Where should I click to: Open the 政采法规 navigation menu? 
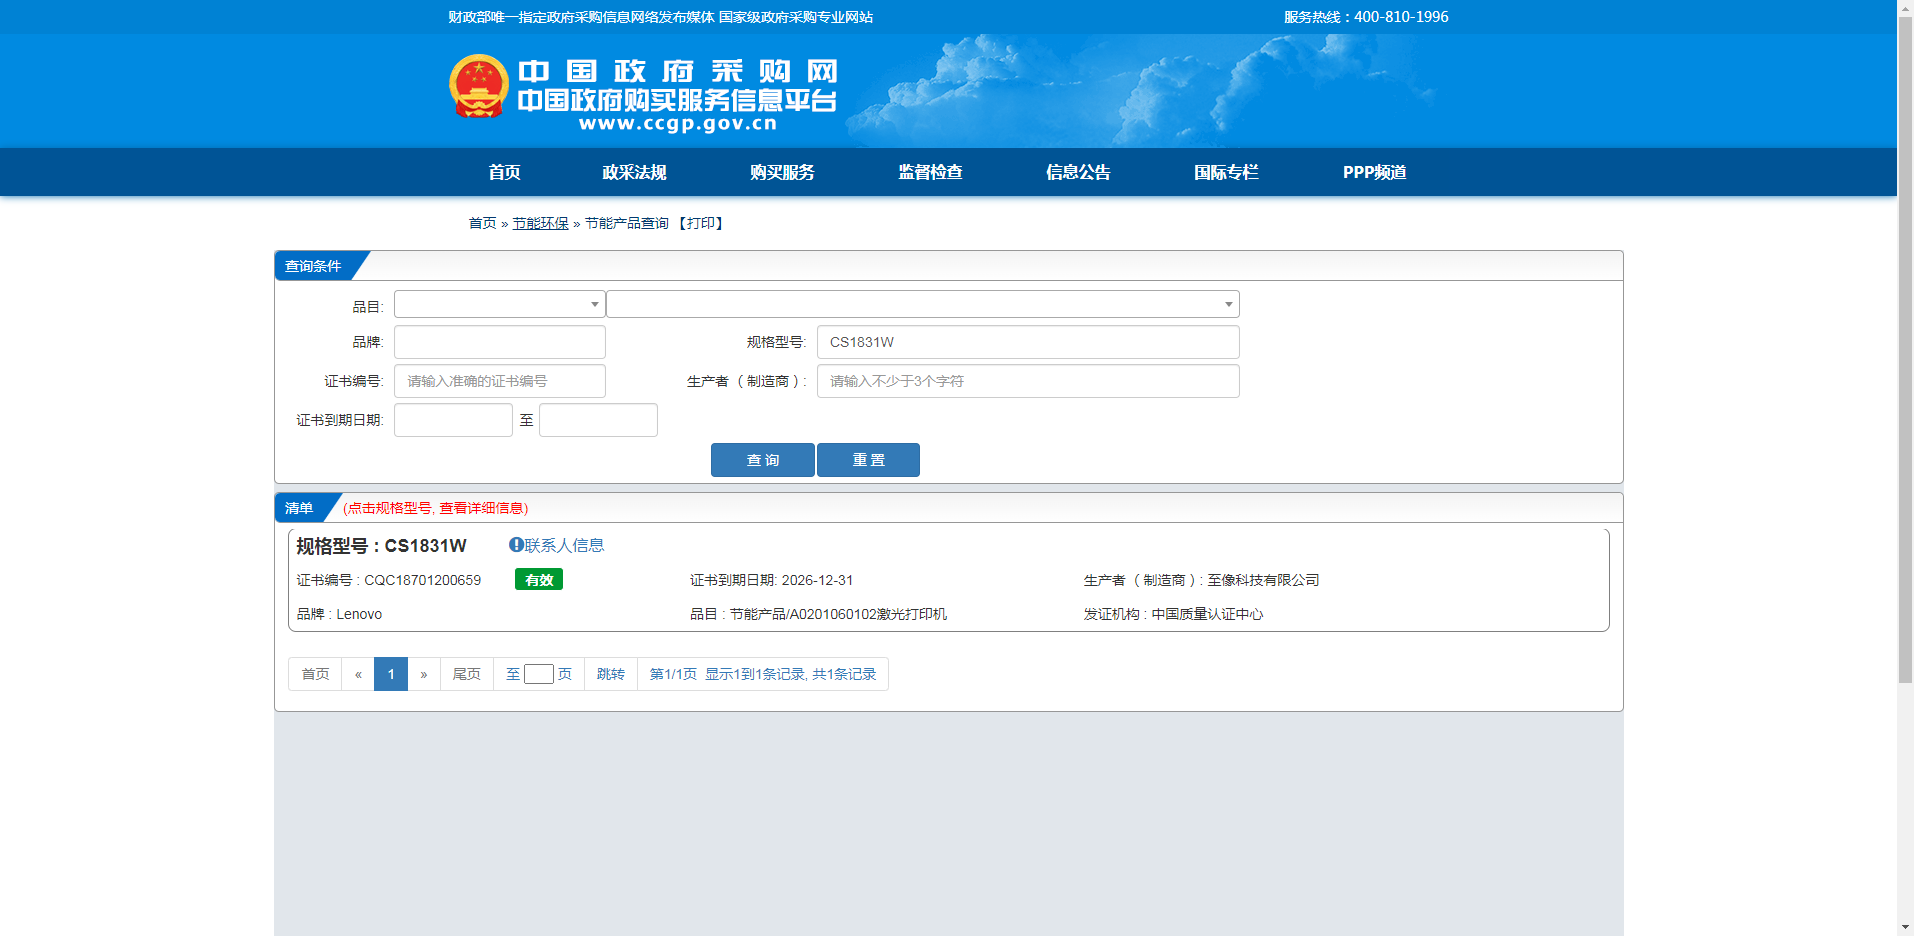pos(634,172)
